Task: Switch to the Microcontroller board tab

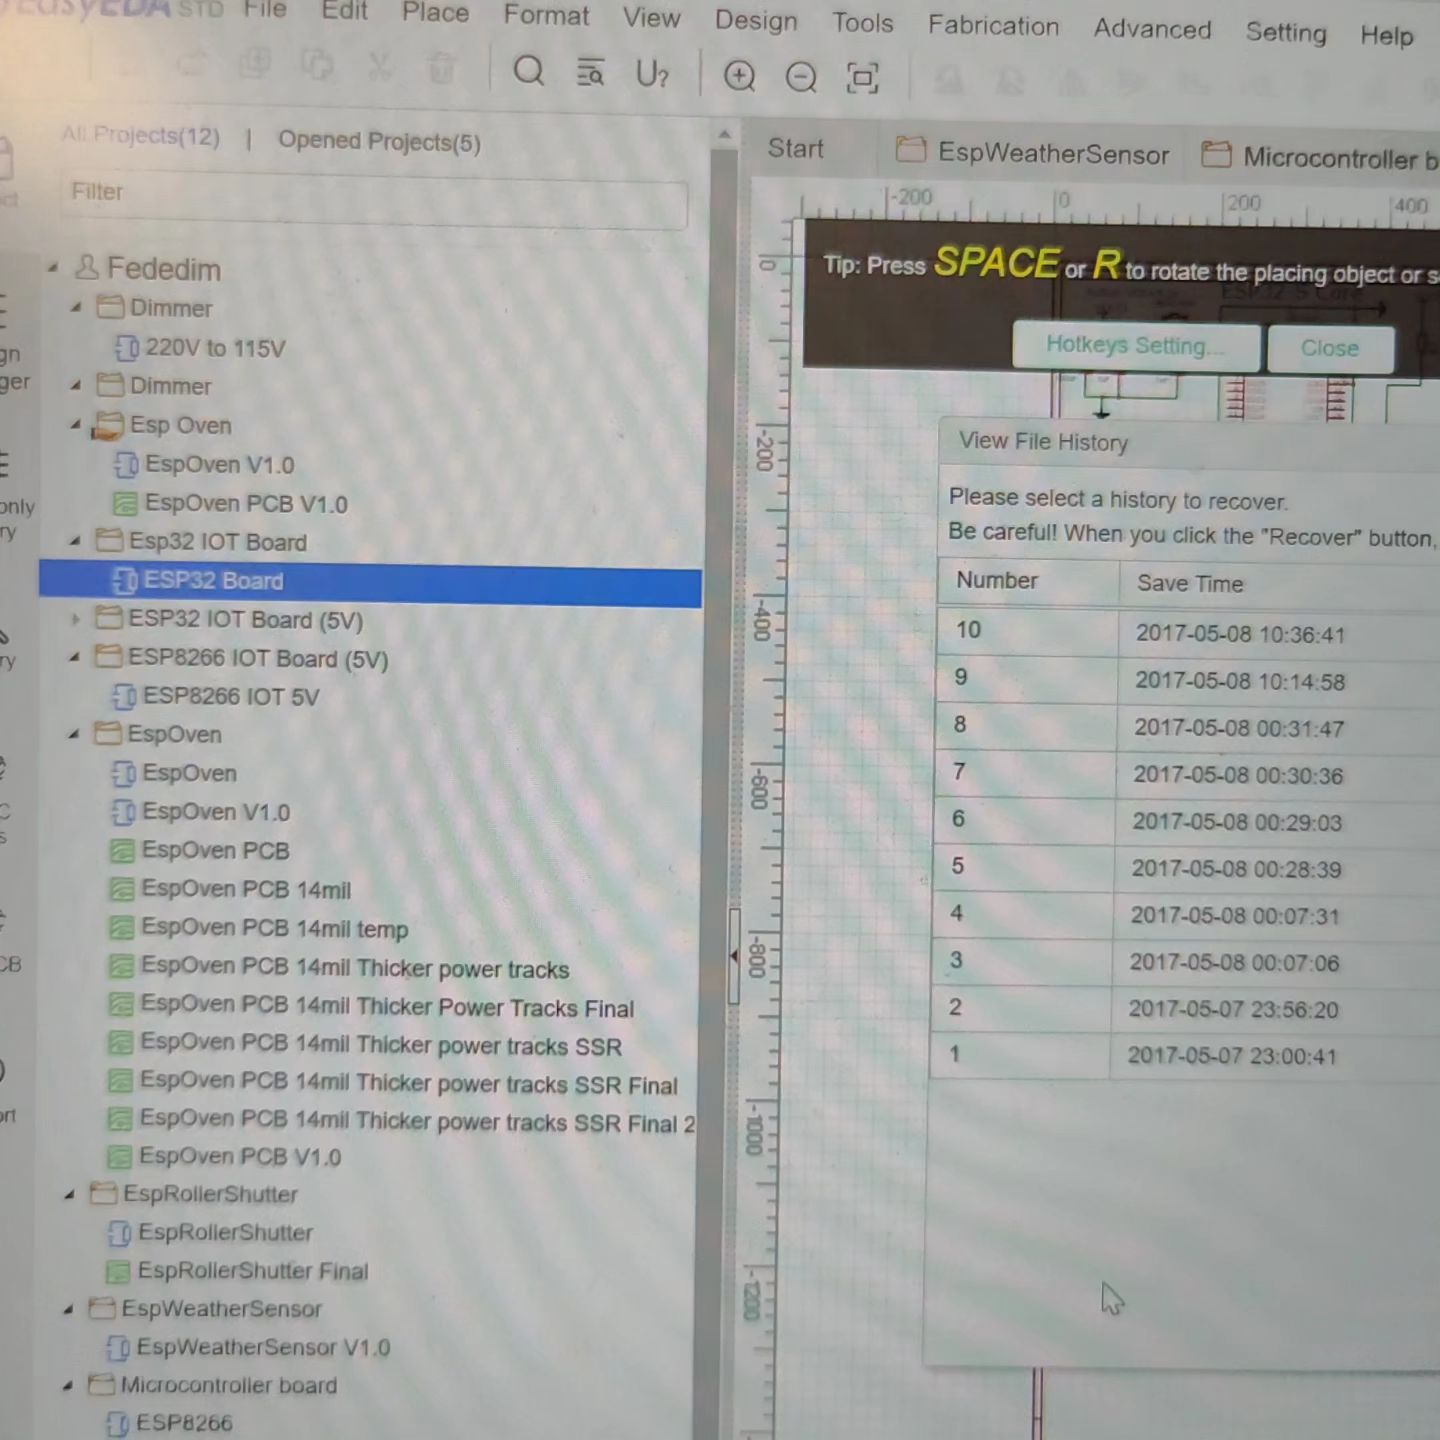Action: (x=1320, y=157)
